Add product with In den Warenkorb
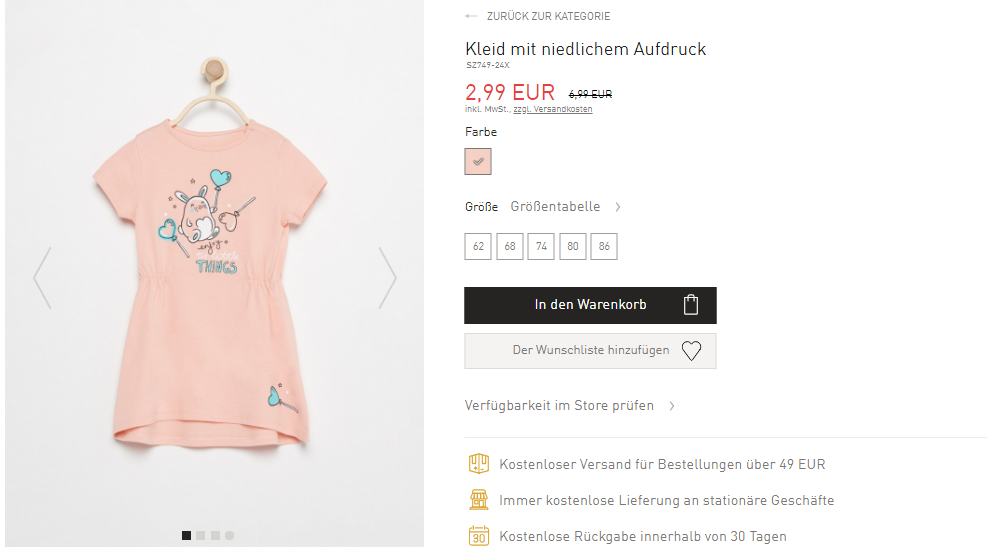Screen dimensions: 987x547 590,305
